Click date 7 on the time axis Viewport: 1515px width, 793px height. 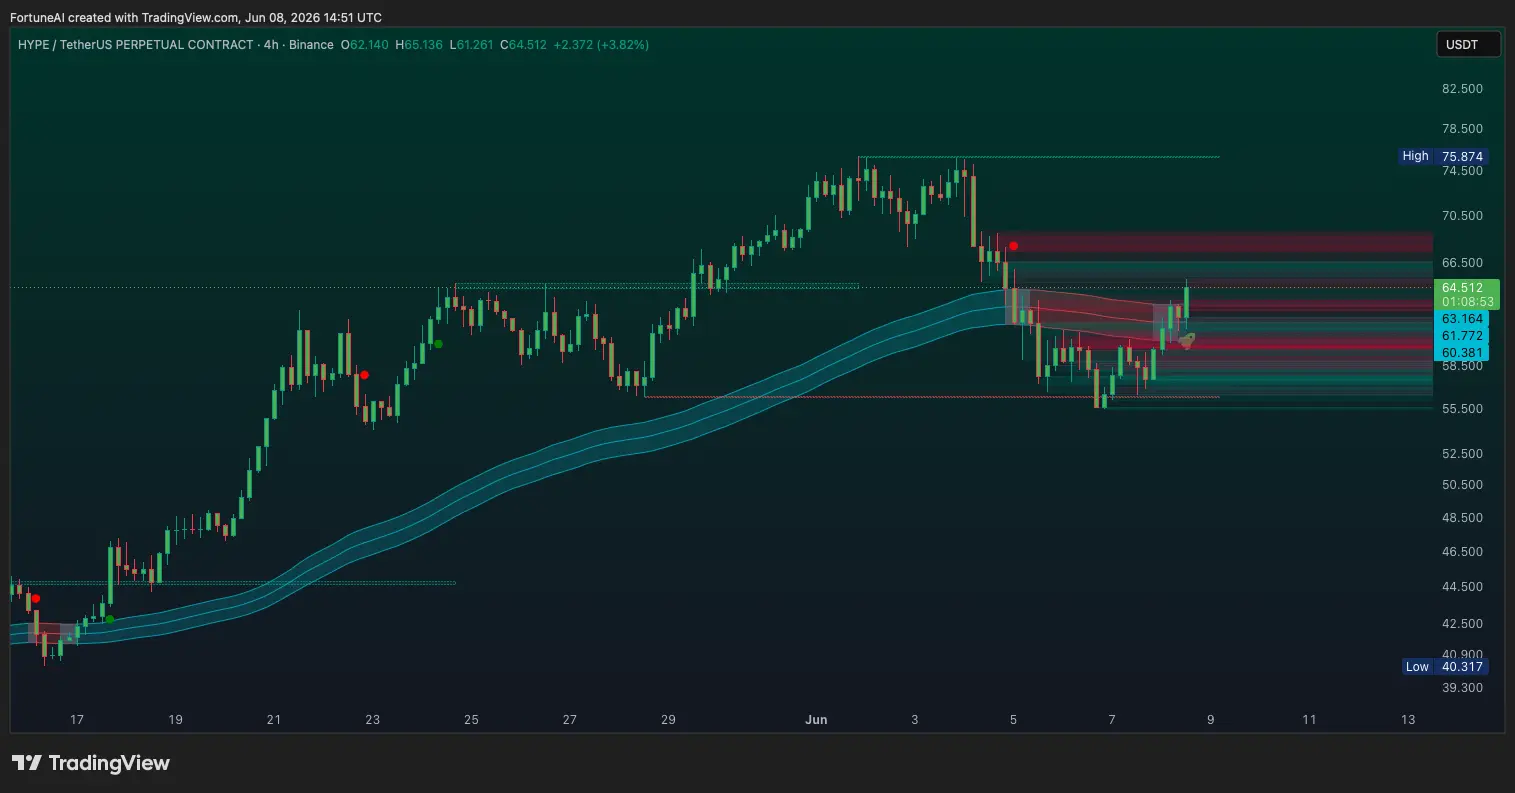point(1112,720)
